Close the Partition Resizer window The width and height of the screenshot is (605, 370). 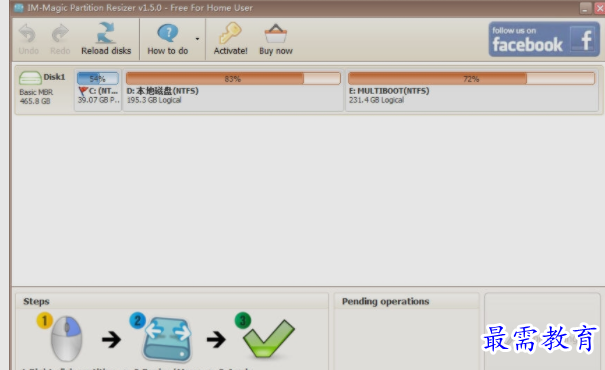click(600, 8)
